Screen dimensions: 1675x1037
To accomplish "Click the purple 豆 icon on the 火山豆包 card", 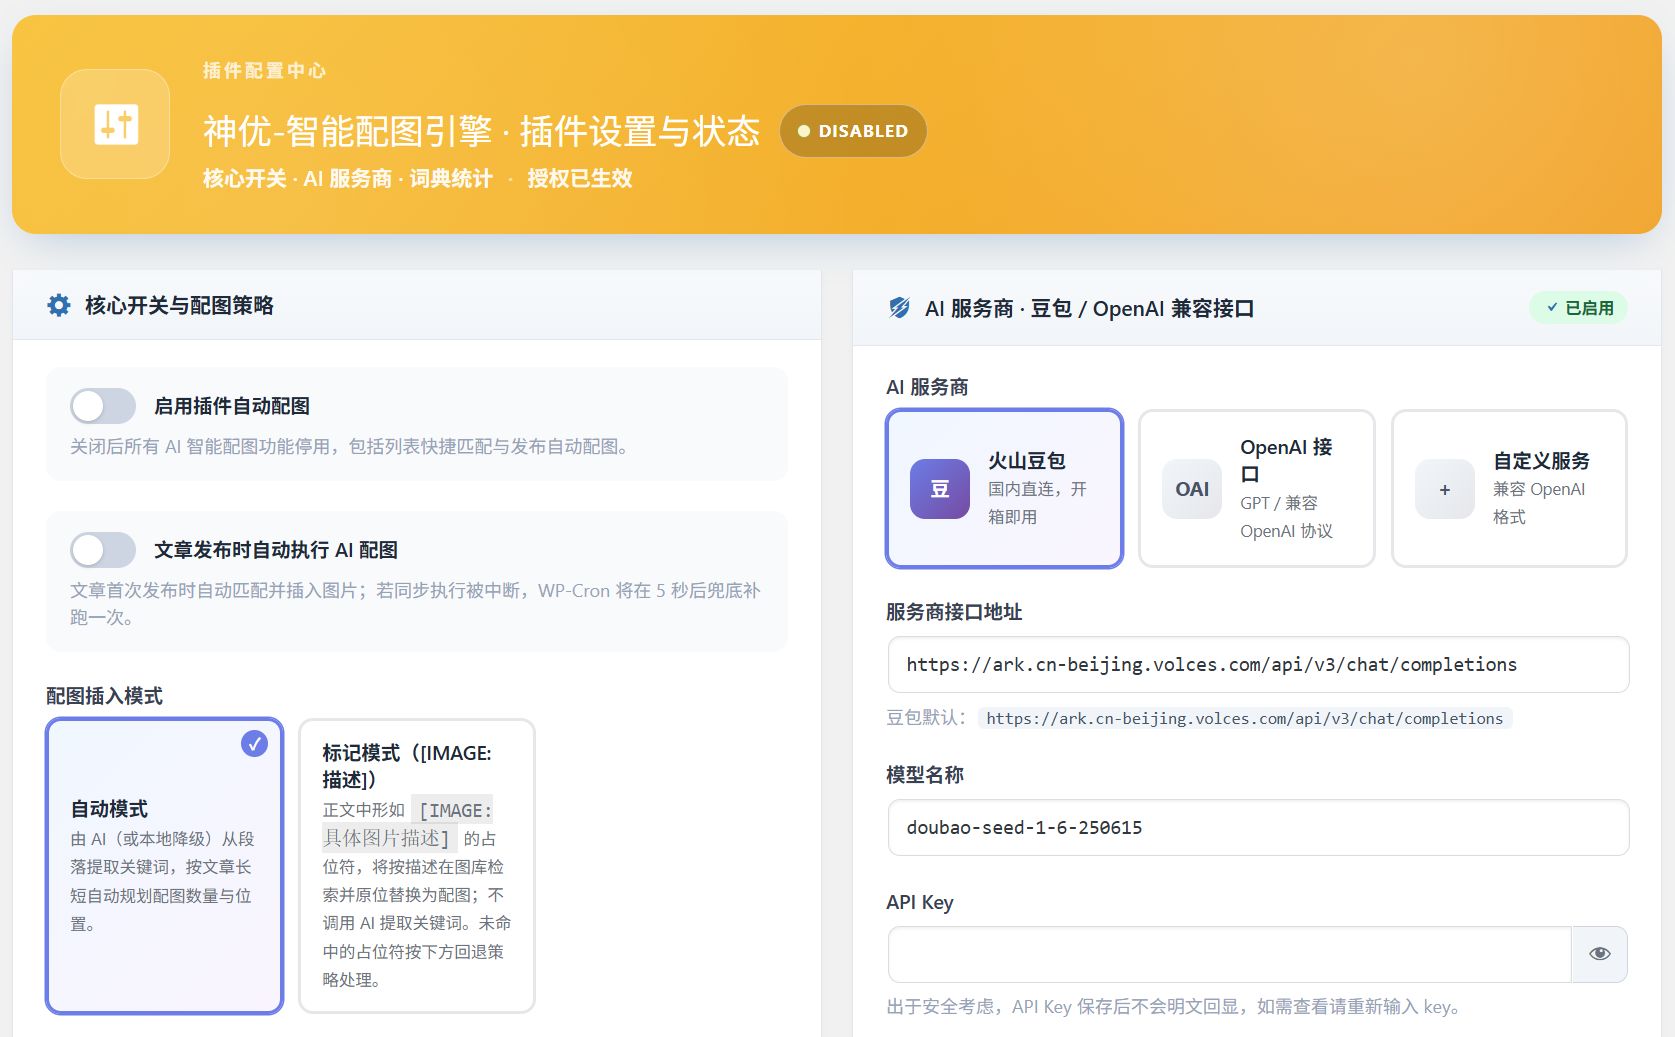I will 939,489.
